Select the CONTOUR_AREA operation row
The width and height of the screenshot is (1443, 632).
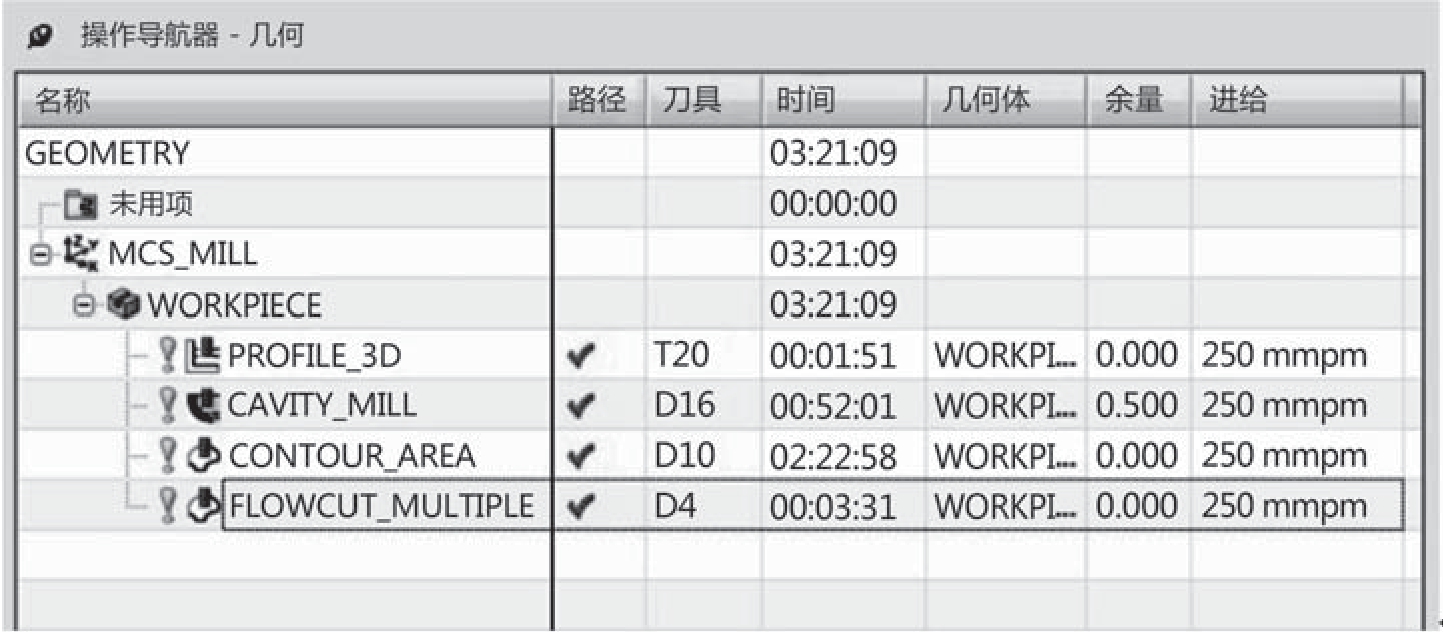click(x=352, y=456)
